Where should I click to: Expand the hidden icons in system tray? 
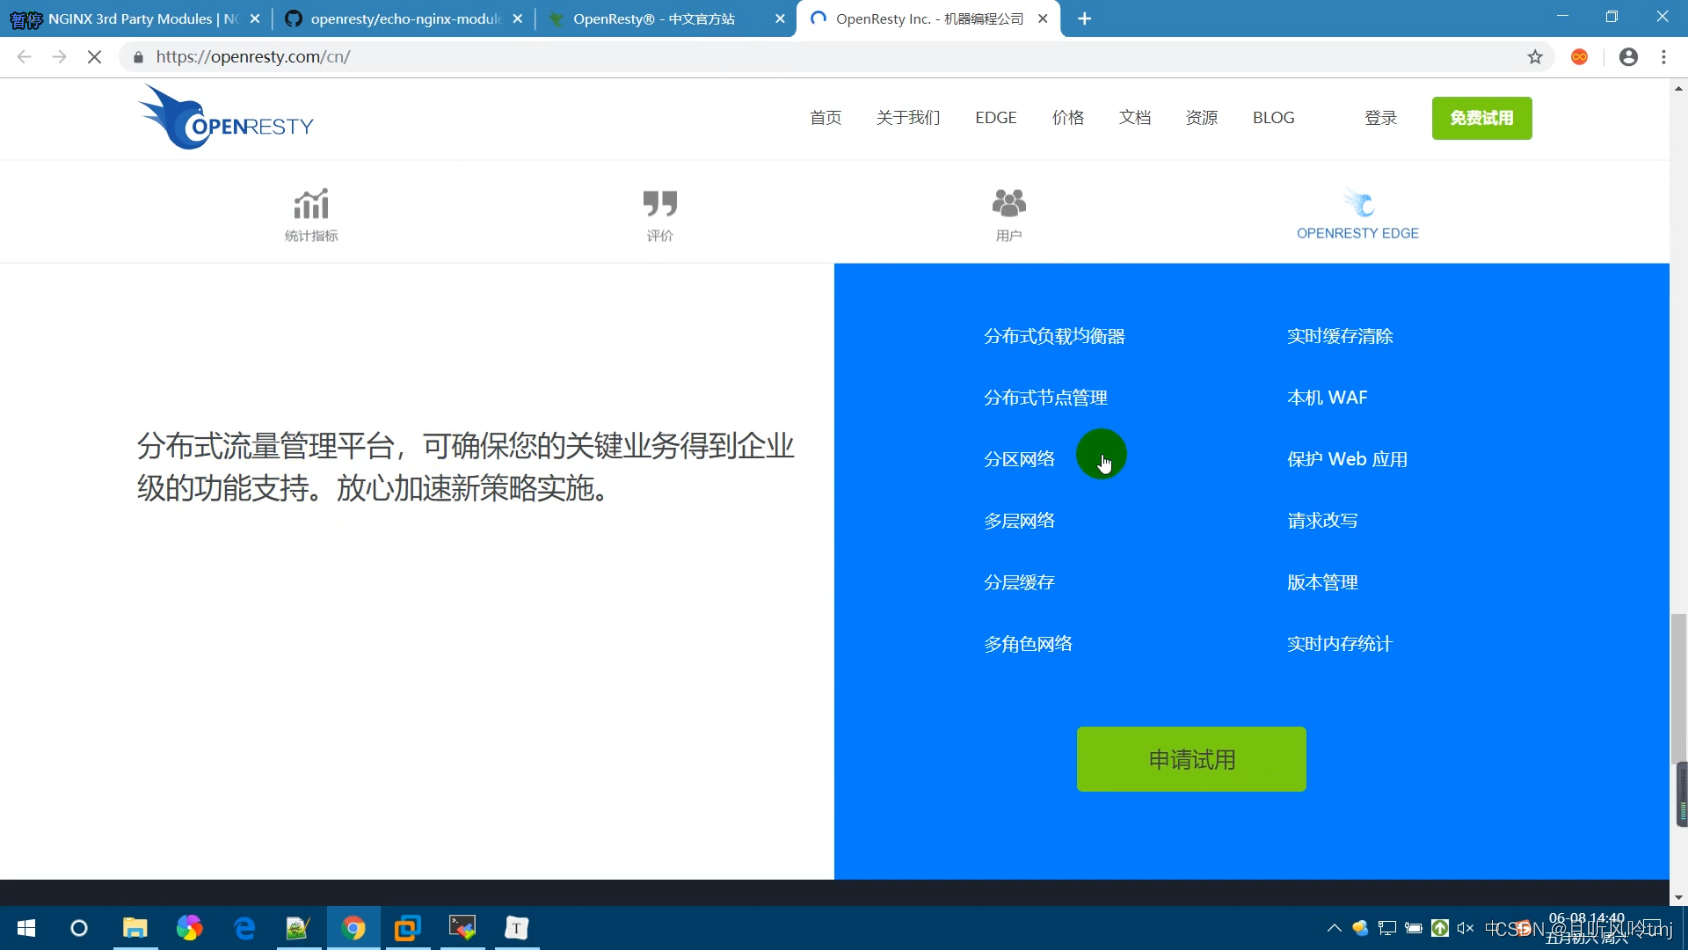tap(1335, 928)
